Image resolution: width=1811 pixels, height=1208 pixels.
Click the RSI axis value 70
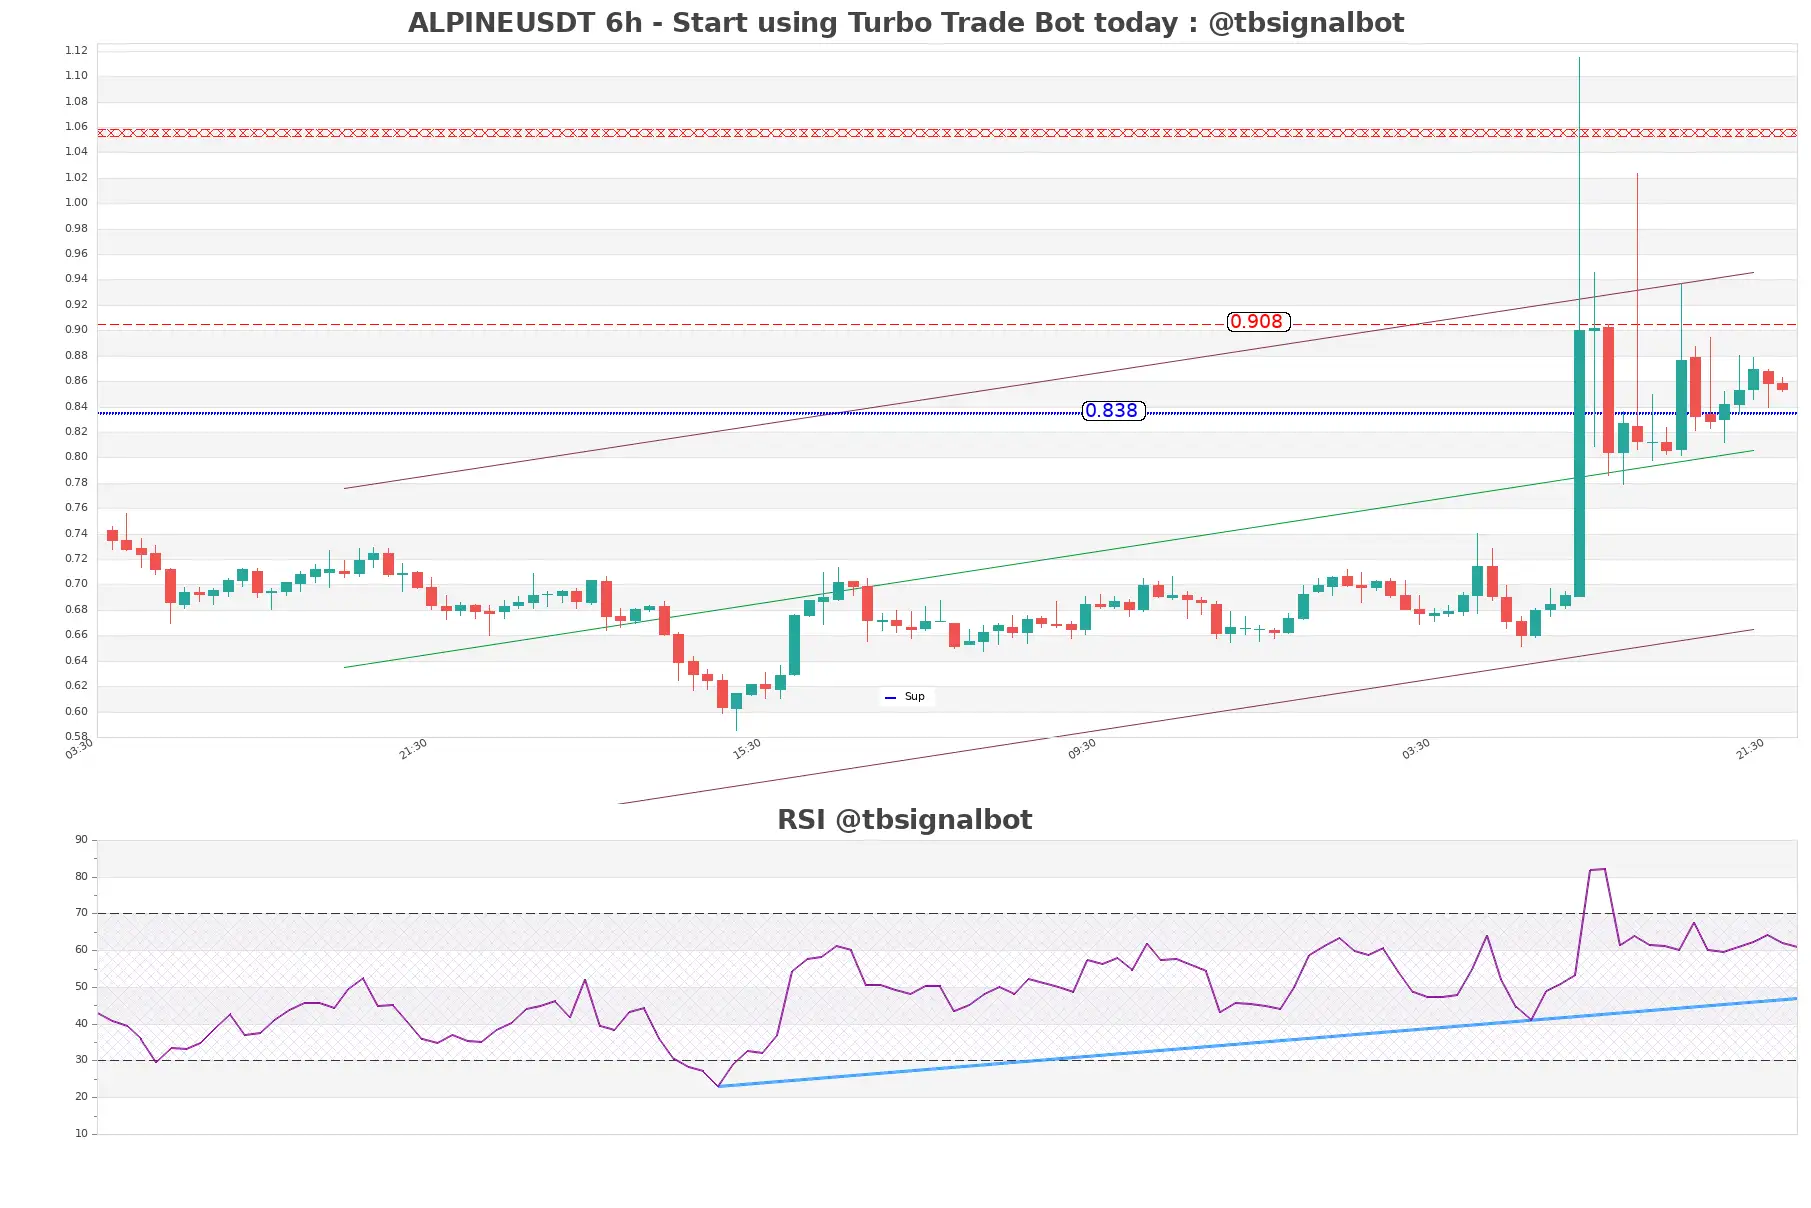81,912
